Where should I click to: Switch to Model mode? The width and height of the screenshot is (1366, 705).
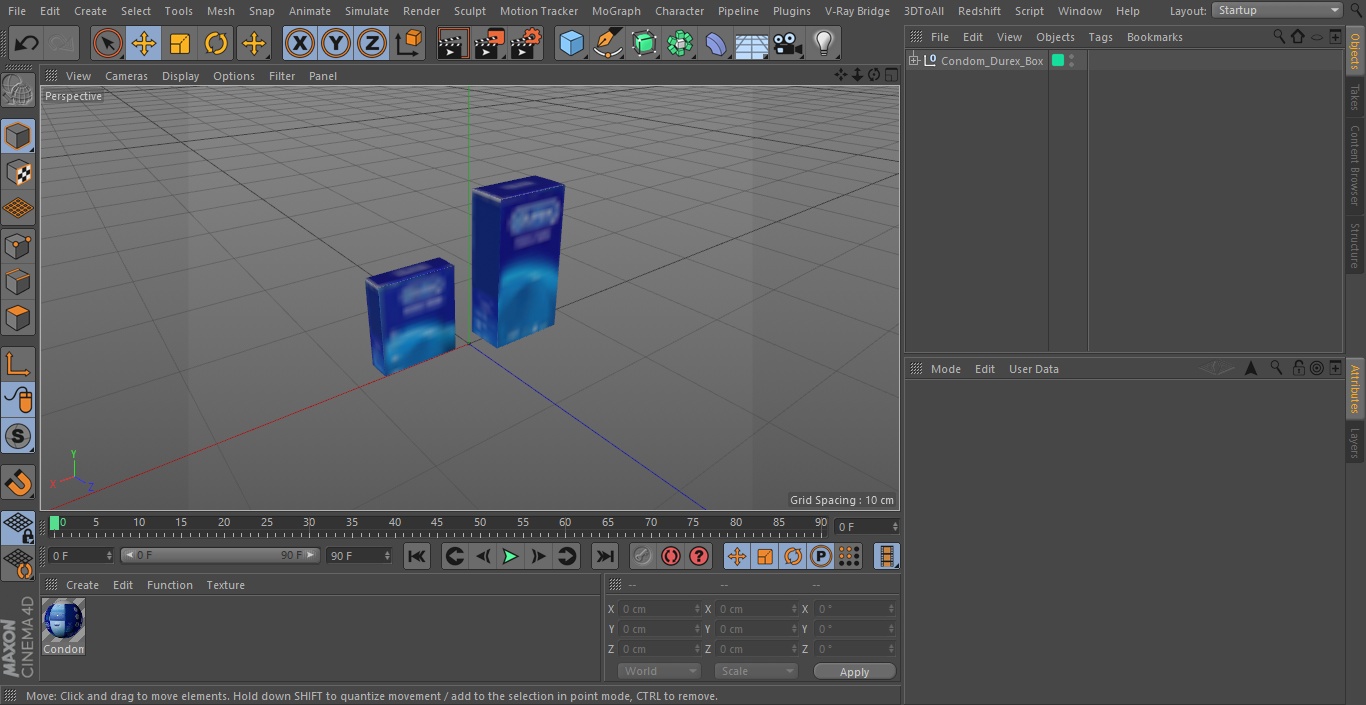(x=18, y=136)
